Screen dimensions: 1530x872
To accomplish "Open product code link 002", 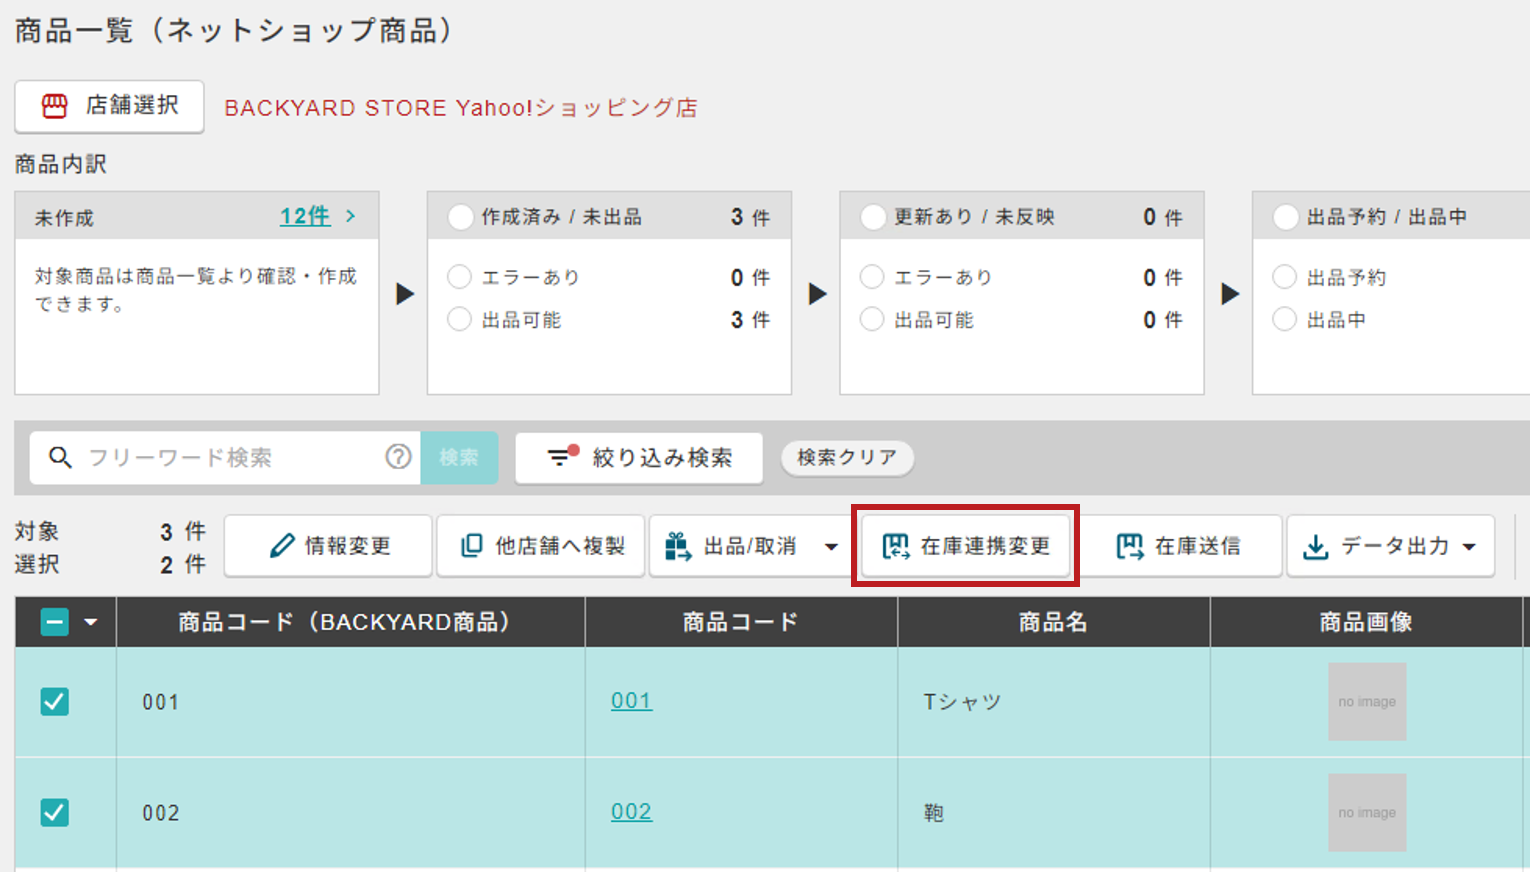I will click(x=631, y=812).
